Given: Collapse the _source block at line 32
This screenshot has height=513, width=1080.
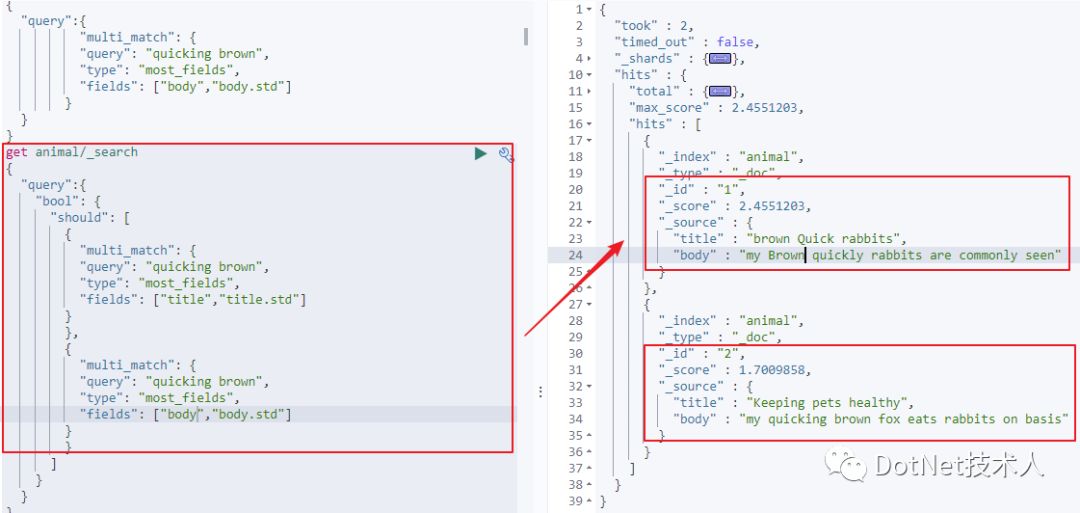Looking at the screenshot, I should click(590, 386).
